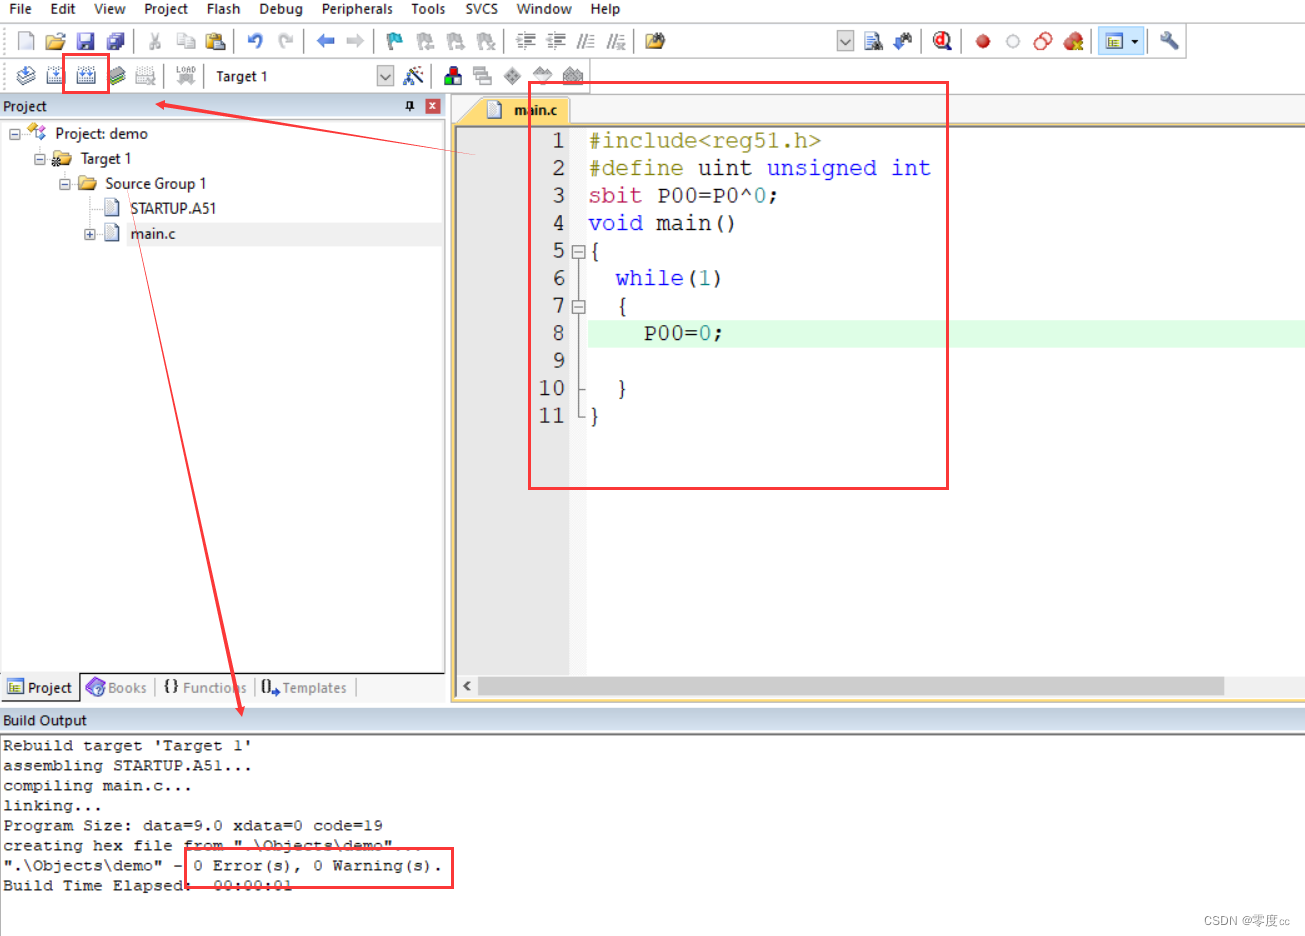Undo the last edit
Image resolution: width=1305 pixels, height=936 pixels.
pyautogui.click(x=255, y=41)
